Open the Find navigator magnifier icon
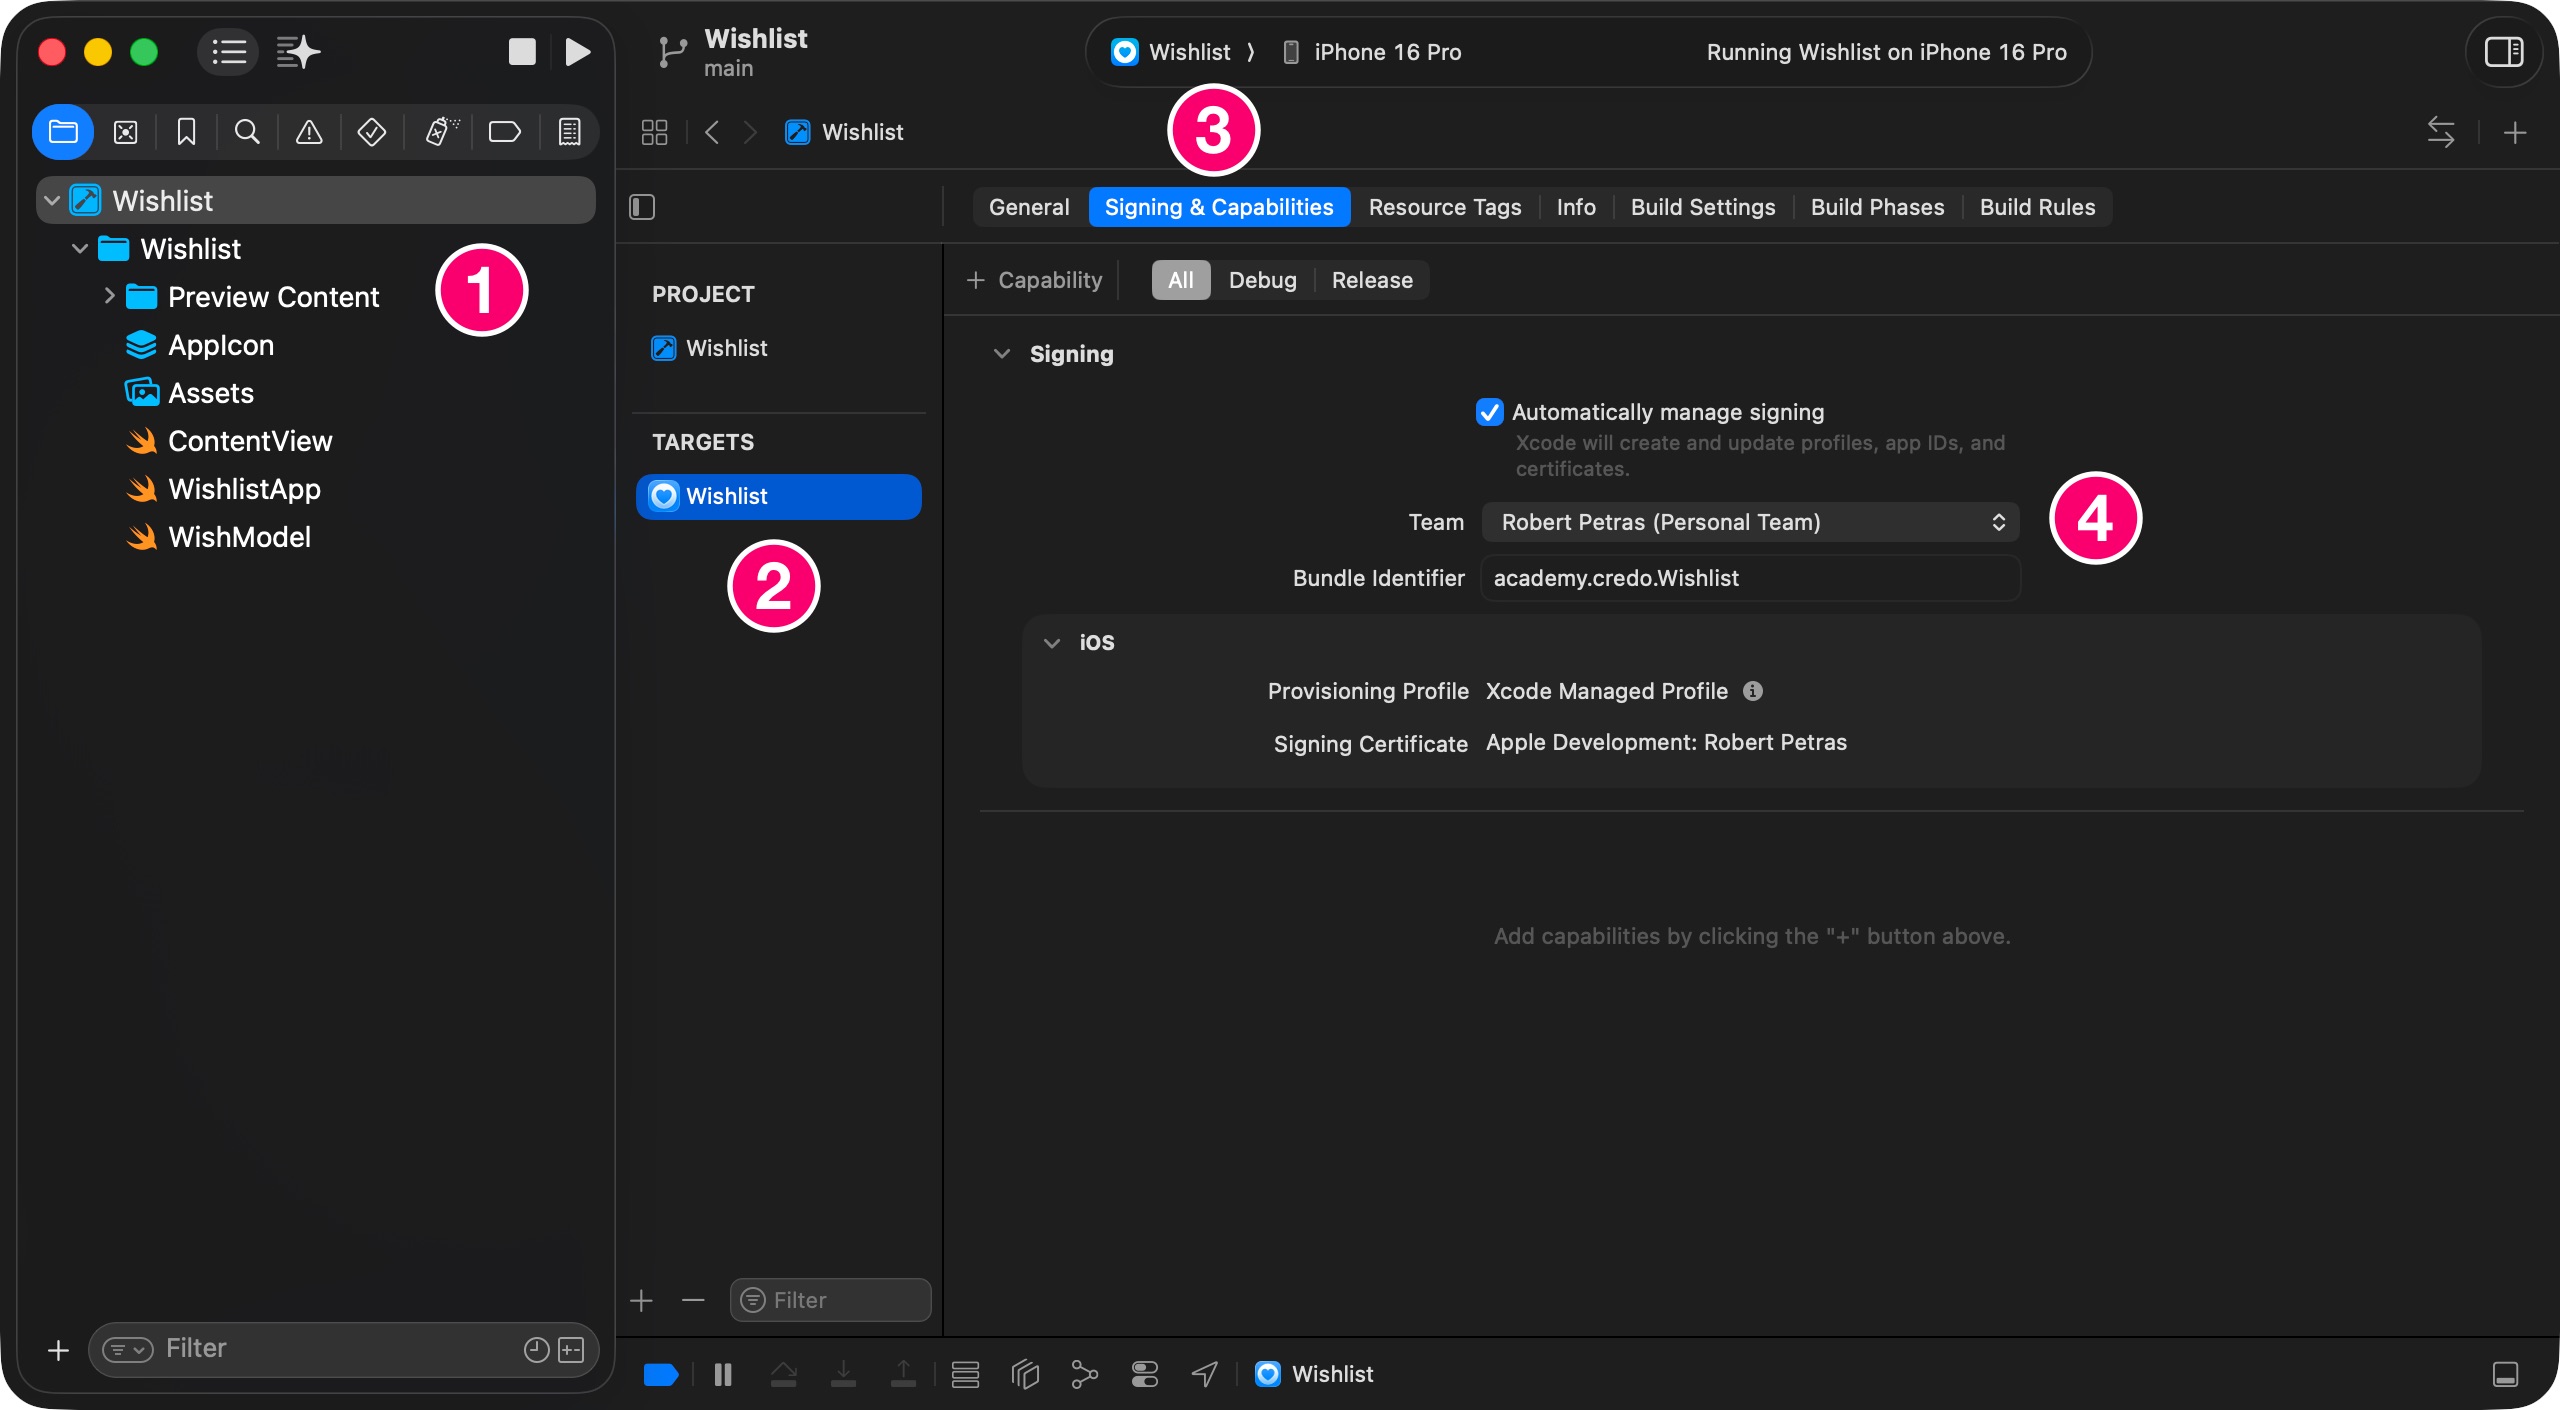The height and width of the screenshot is (1410, 2560). click(x=247, y=132)
